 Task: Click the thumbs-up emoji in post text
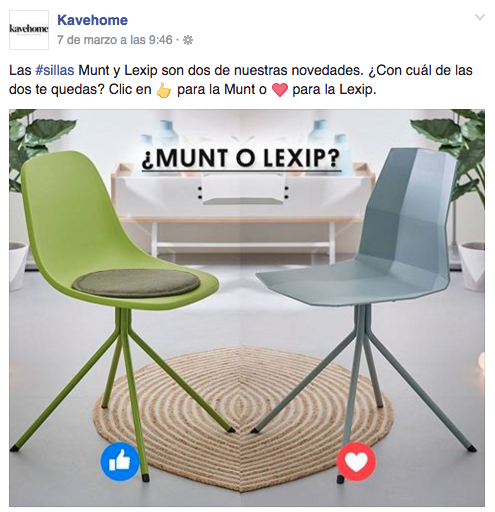pyautogui.click(x=164, y=90)
